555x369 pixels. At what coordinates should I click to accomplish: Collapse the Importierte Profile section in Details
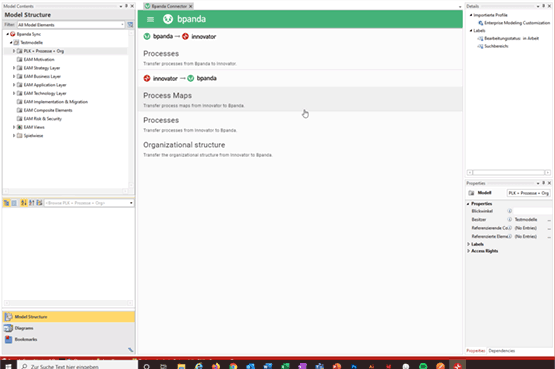[471, 15]
